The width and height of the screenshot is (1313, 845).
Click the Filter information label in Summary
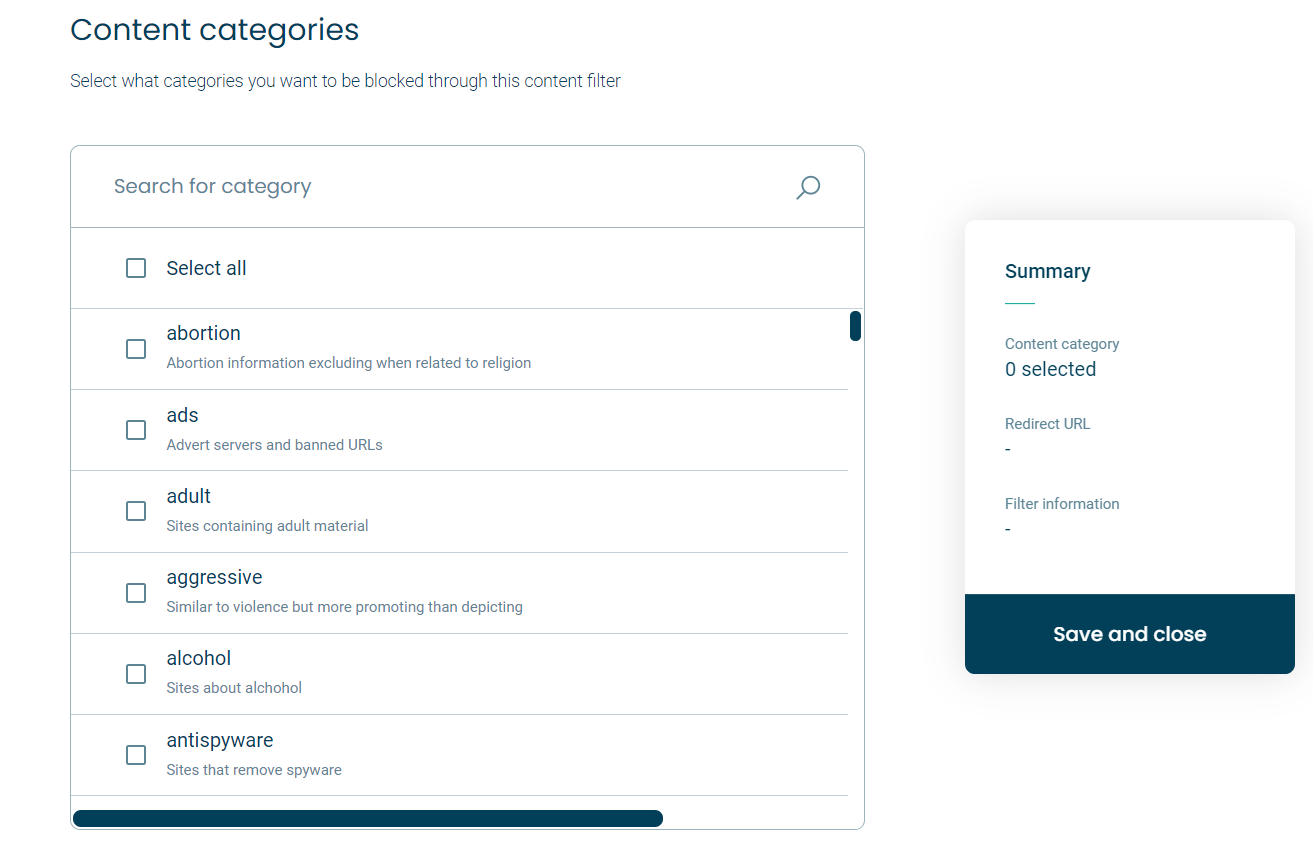[x=1062, y=504]
